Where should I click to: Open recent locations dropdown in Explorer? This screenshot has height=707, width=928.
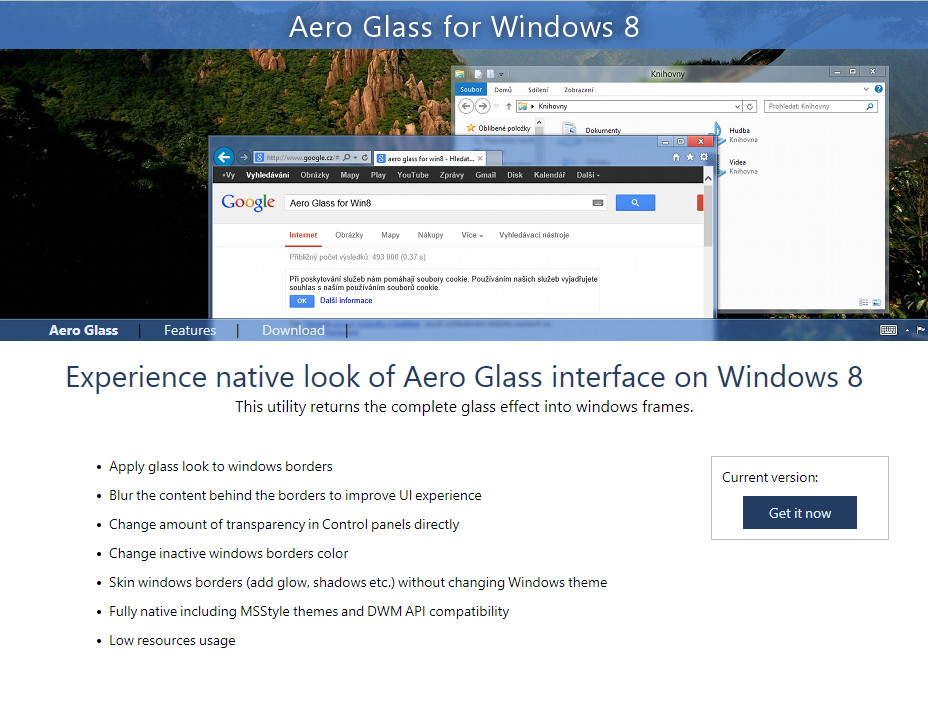(x=497, y=106)
